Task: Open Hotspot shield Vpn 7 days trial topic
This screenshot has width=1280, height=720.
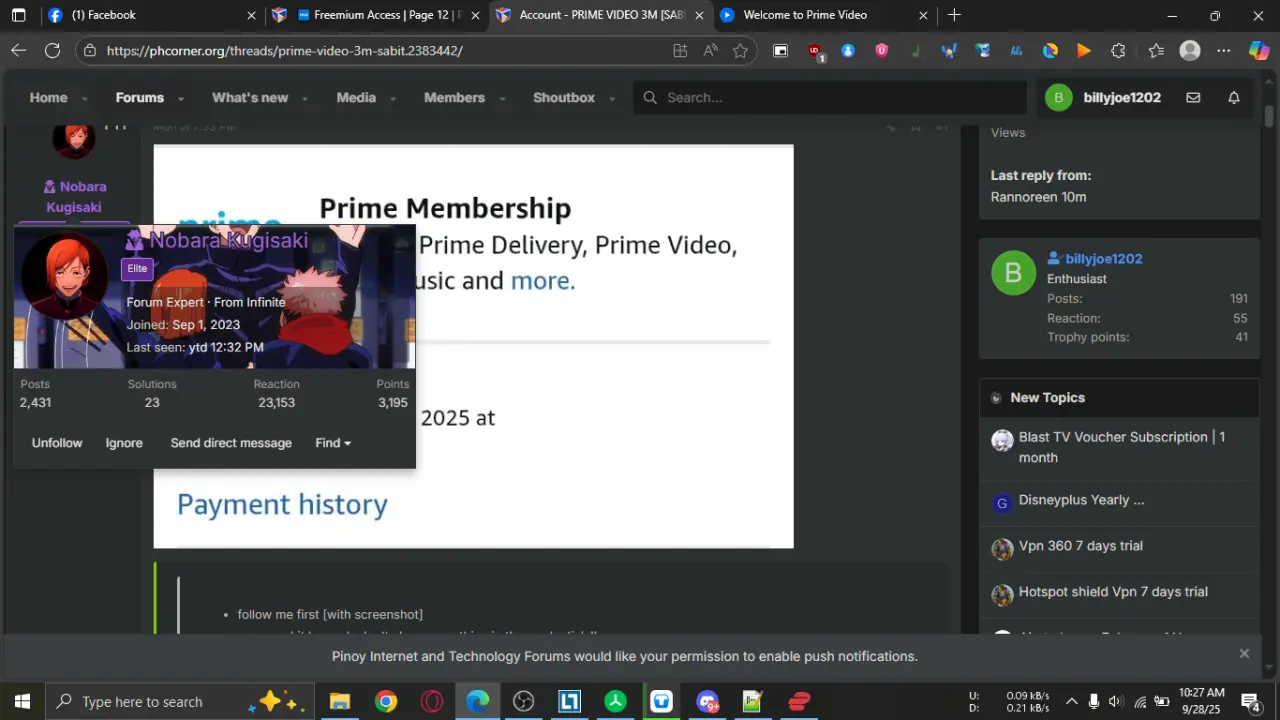Action: (x=1113, y=592)
